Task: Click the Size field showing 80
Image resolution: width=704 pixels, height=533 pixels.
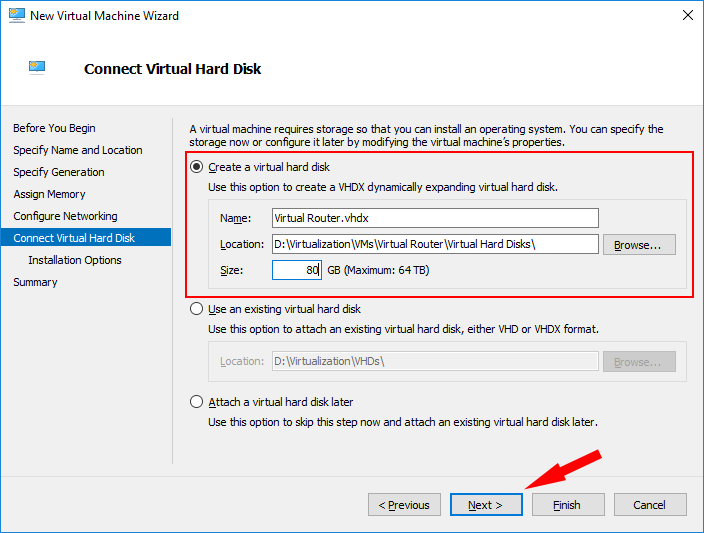Action: 297,270
